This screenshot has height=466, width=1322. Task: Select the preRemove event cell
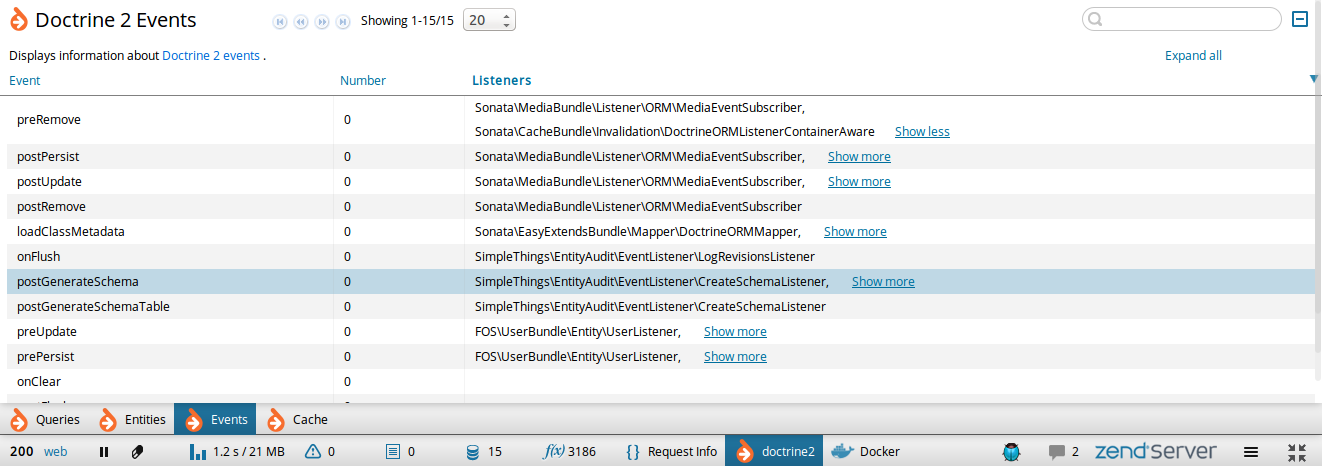(170, 120)
